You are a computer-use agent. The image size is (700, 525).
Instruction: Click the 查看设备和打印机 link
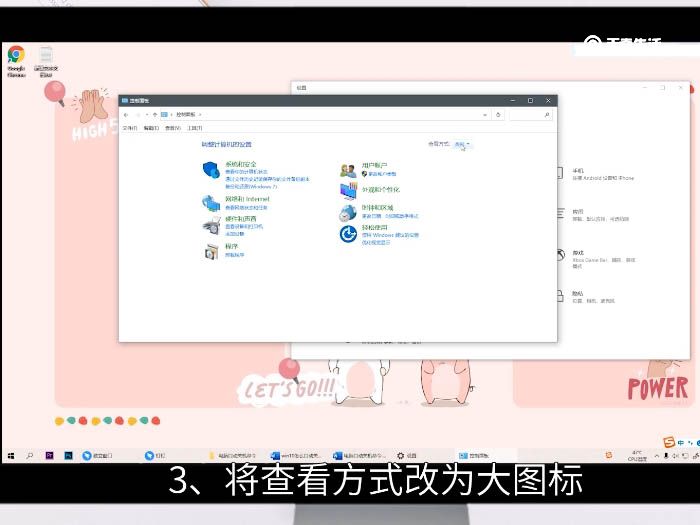click(x=244, y=227)
